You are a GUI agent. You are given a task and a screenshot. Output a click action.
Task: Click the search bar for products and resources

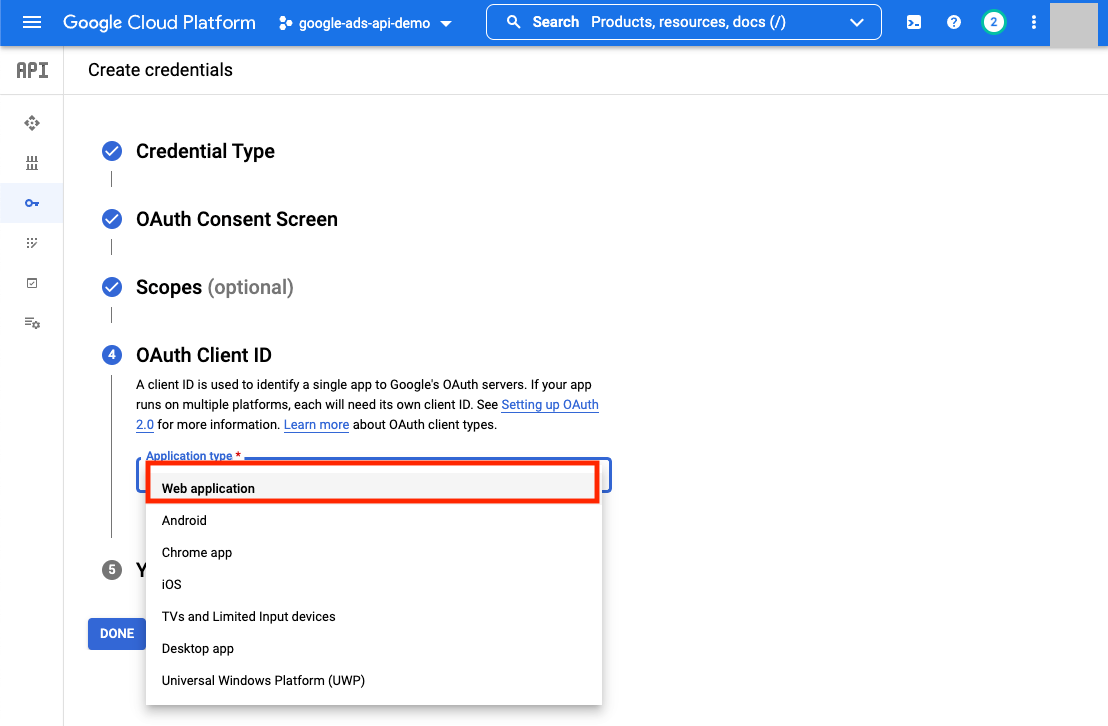tap(683, 23)
